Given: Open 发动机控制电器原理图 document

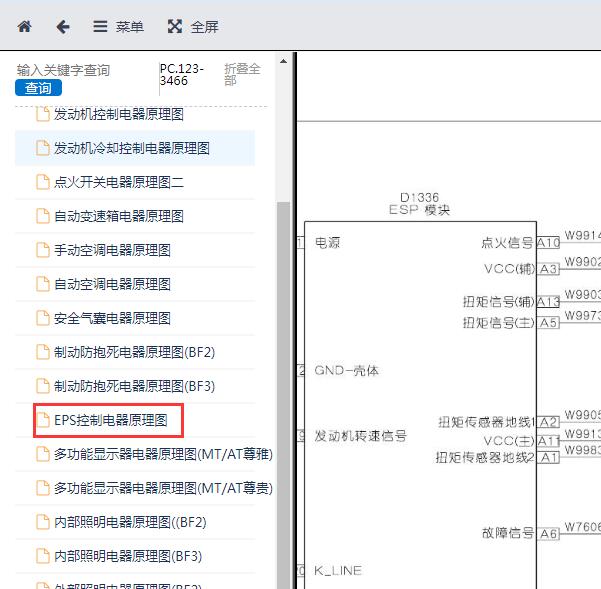Looking at the screenshot, I should 119,114.
